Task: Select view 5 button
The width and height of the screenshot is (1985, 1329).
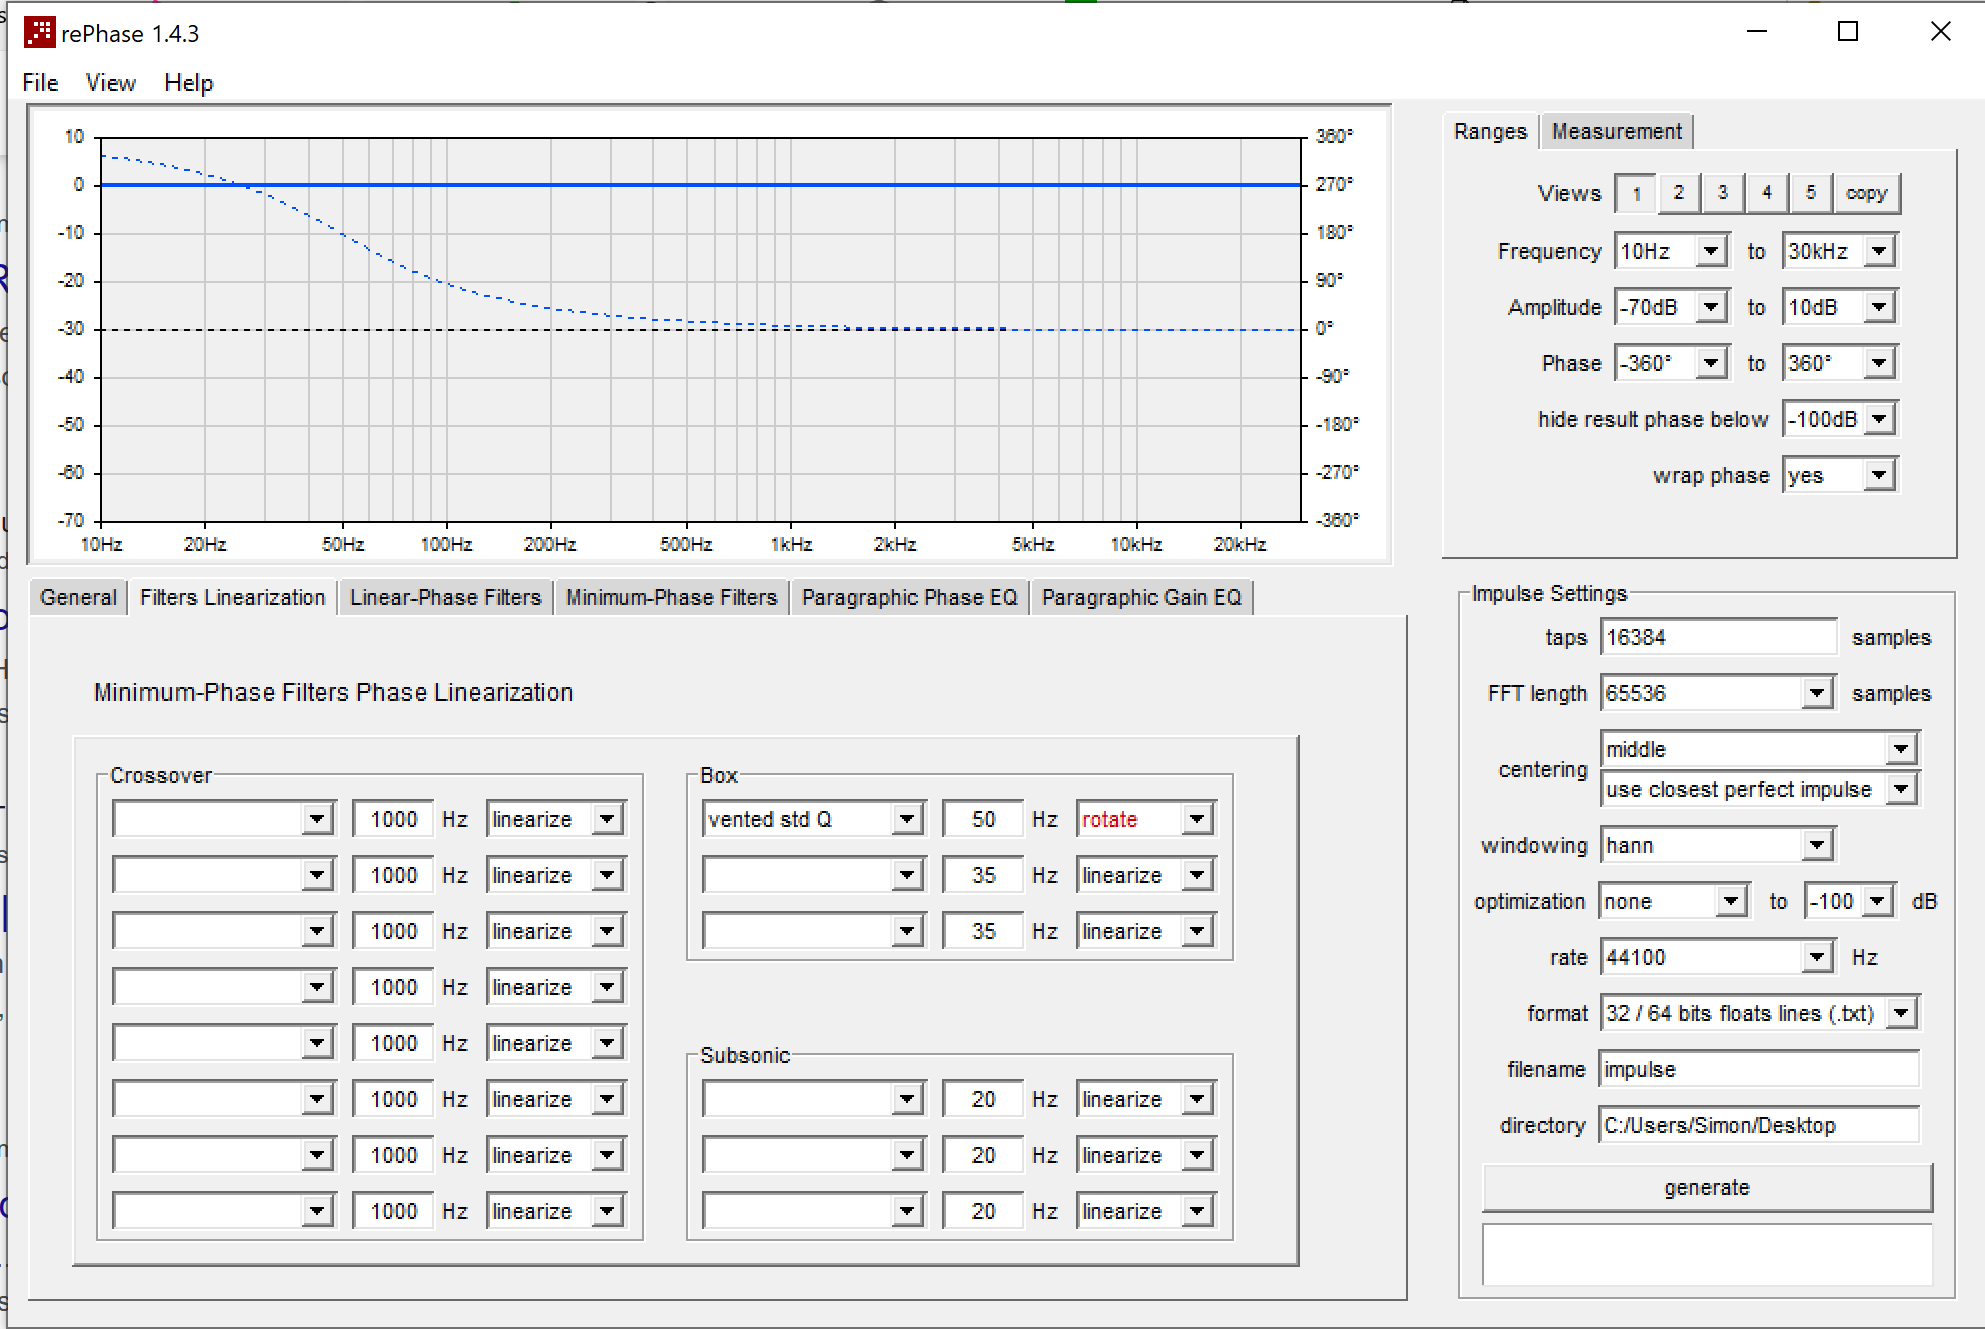Action: pos(1811,193)
